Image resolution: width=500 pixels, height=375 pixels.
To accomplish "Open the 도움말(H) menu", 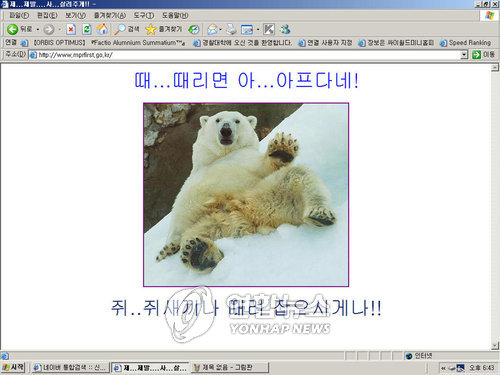I will 175,15.
